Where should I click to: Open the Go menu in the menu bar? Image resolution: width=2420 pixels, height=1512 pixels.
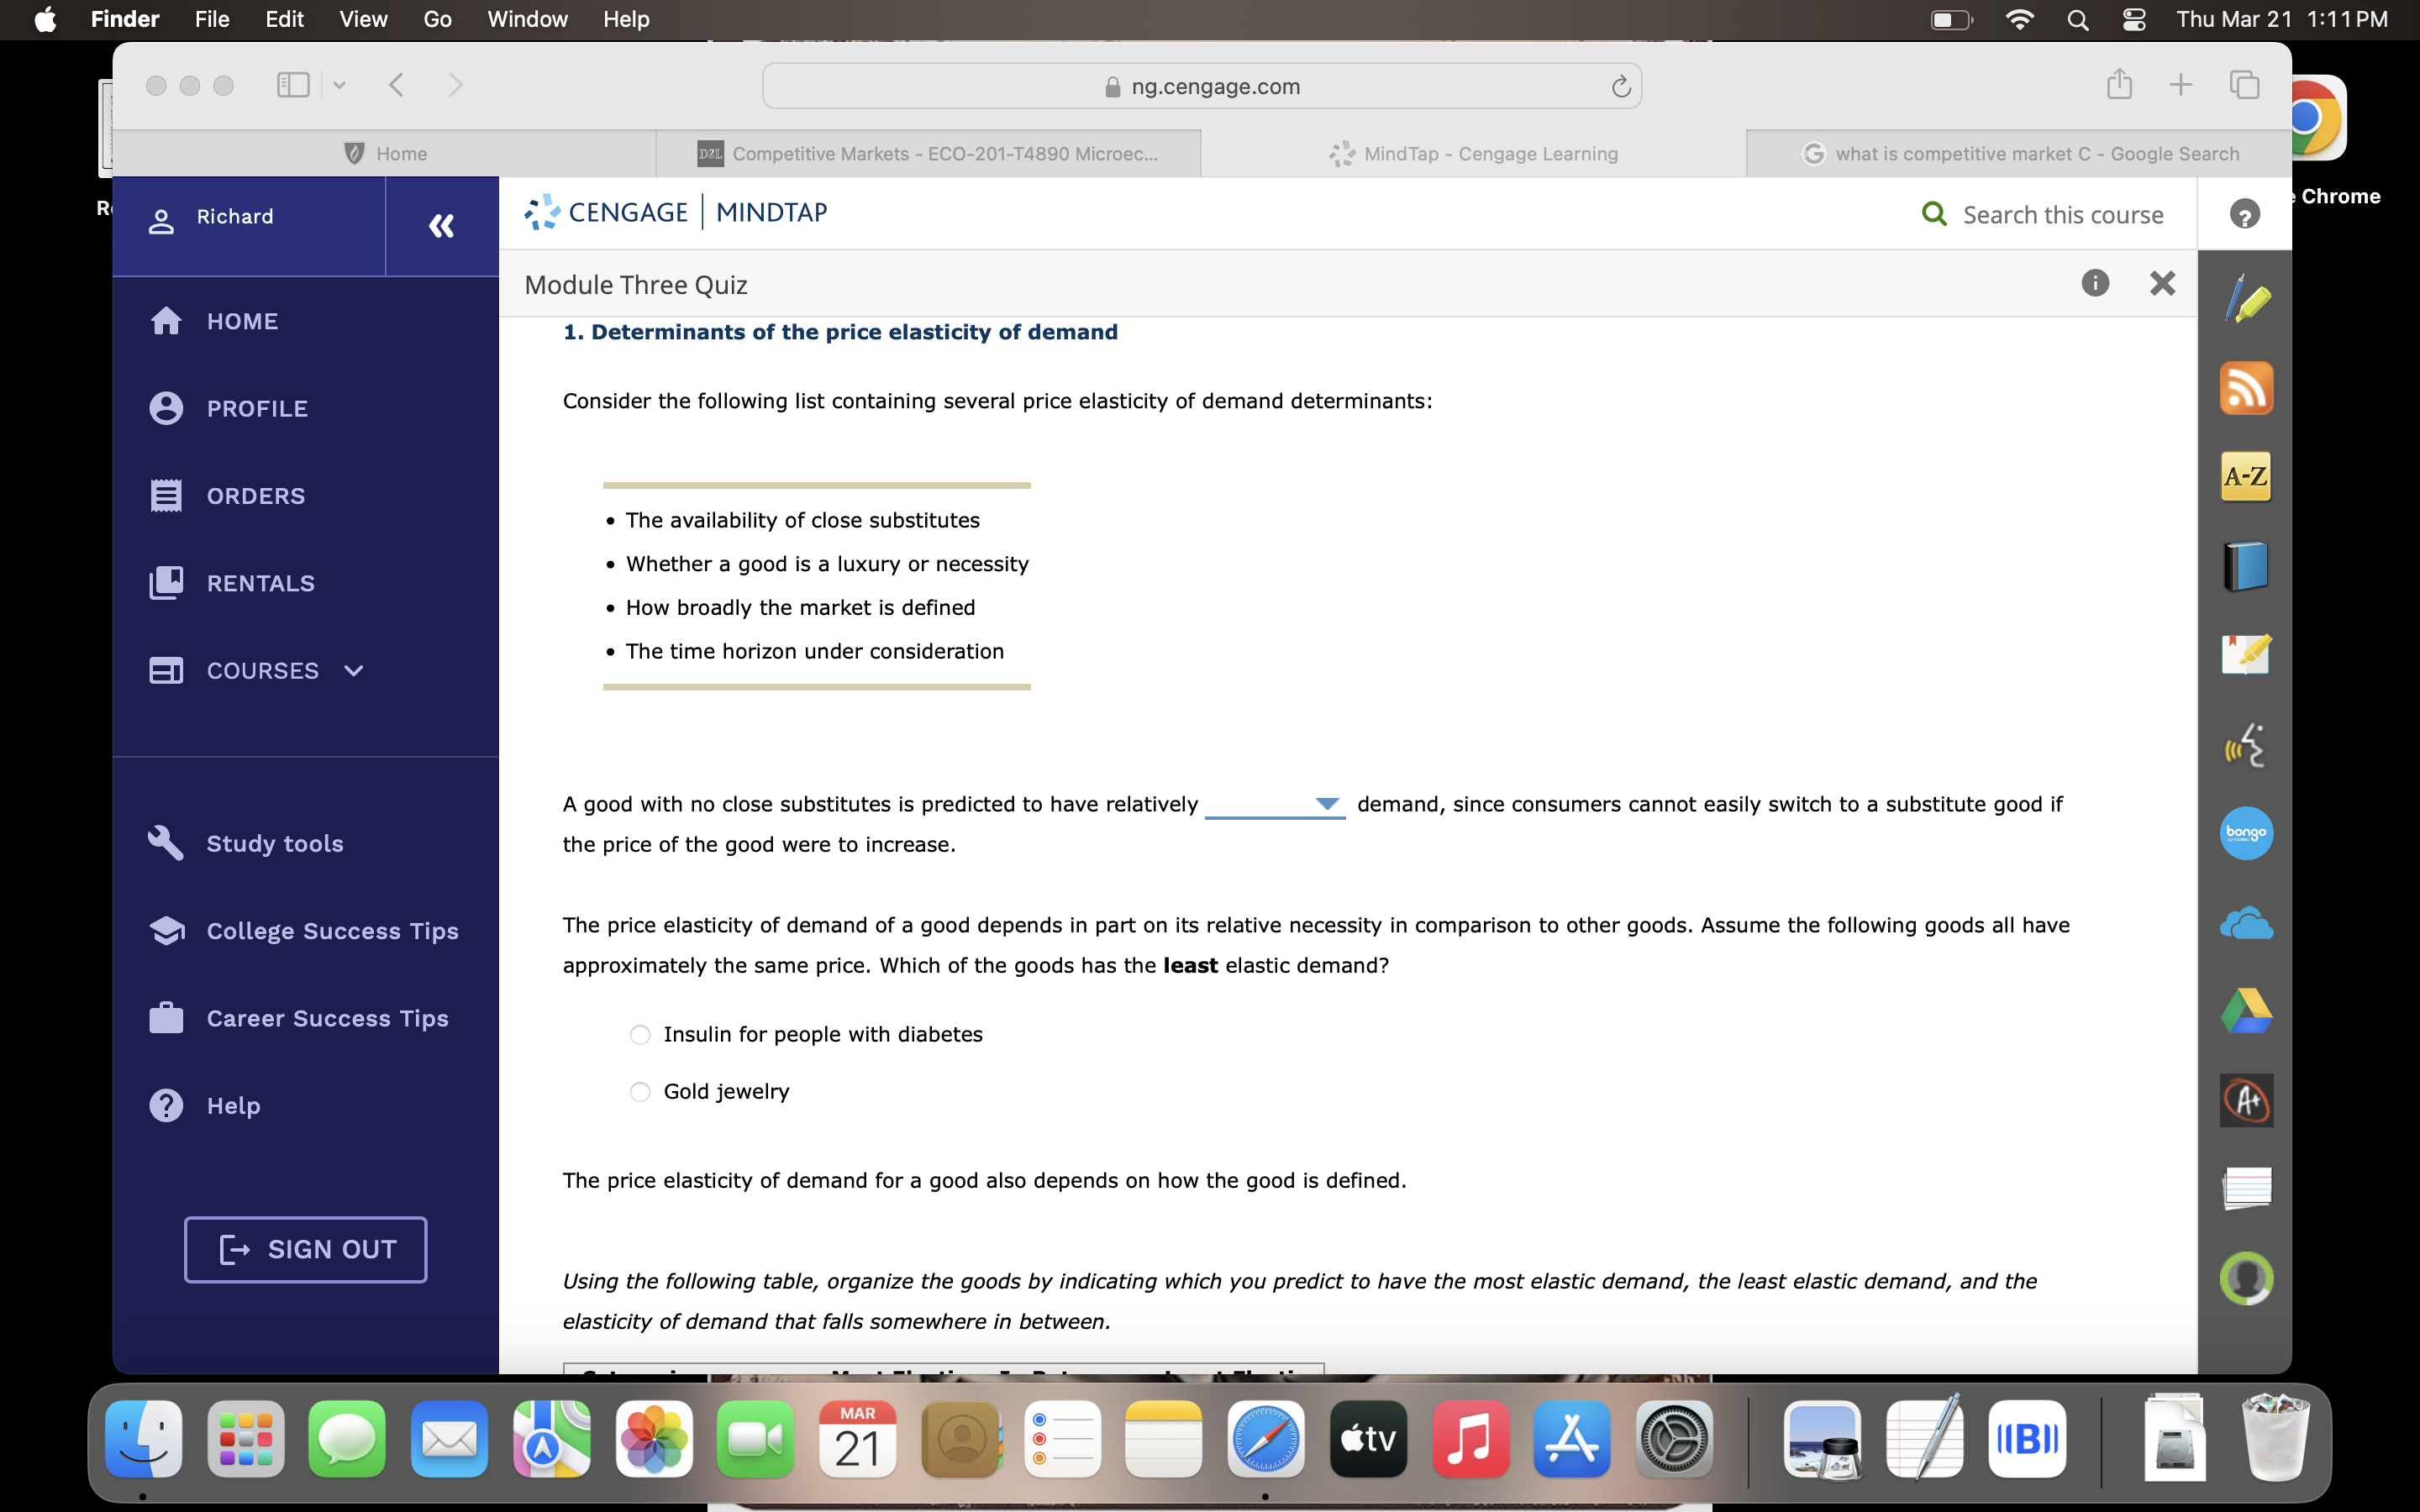[x=436, y=19]
